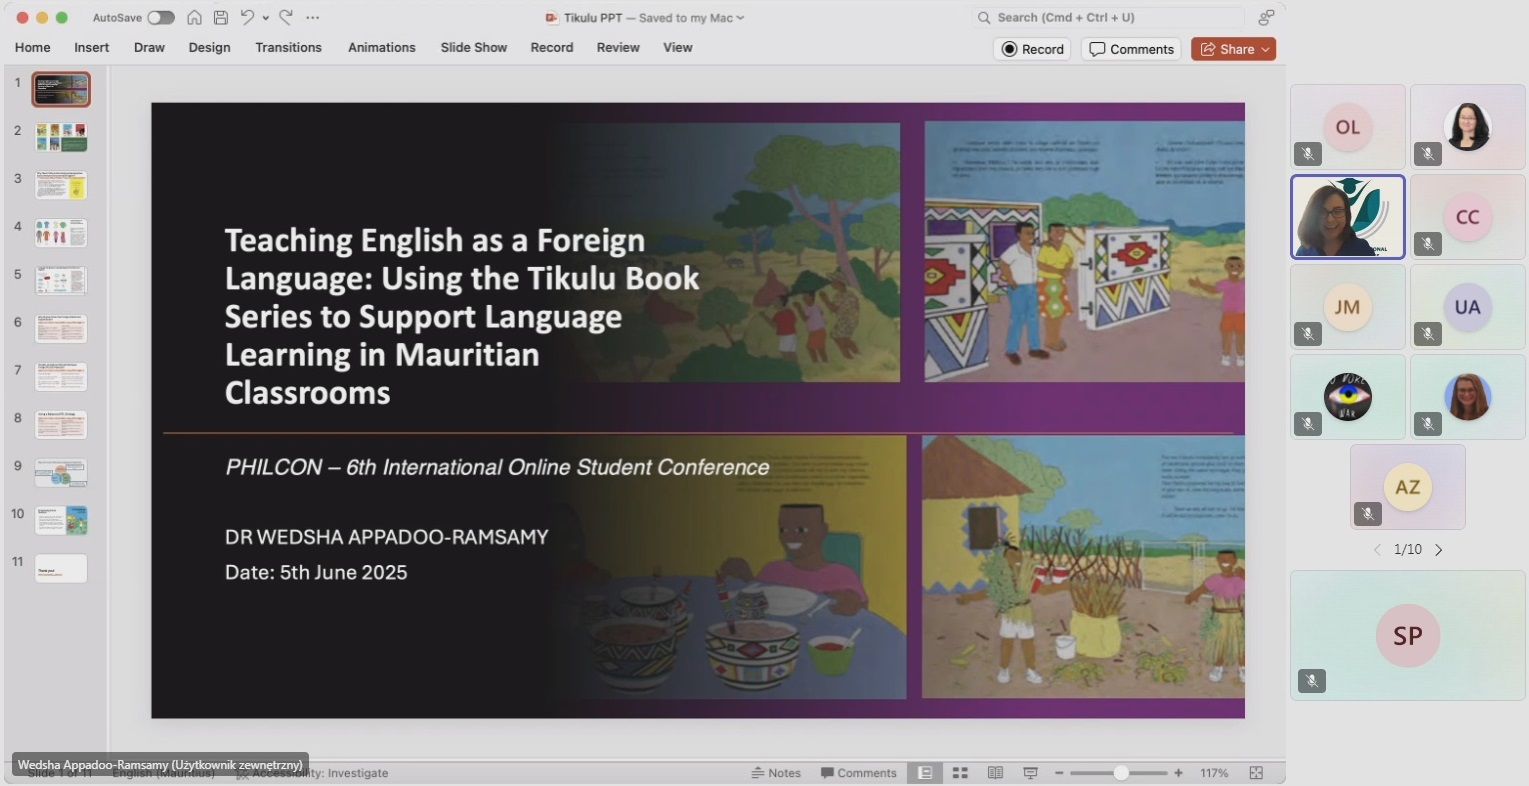Click the collaboration icon beside the search field
1529x786 pixels.
pos(1266,18)
